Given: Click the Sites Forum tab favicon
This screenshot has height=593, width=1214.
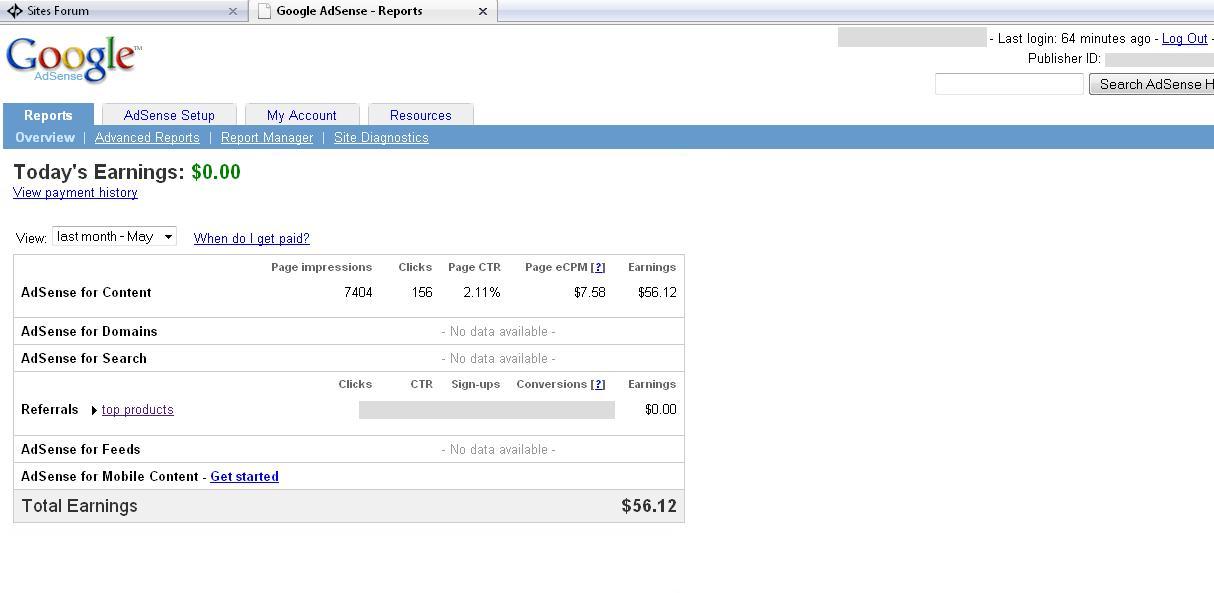Looking at the screenshot, I should click(15, 11).
